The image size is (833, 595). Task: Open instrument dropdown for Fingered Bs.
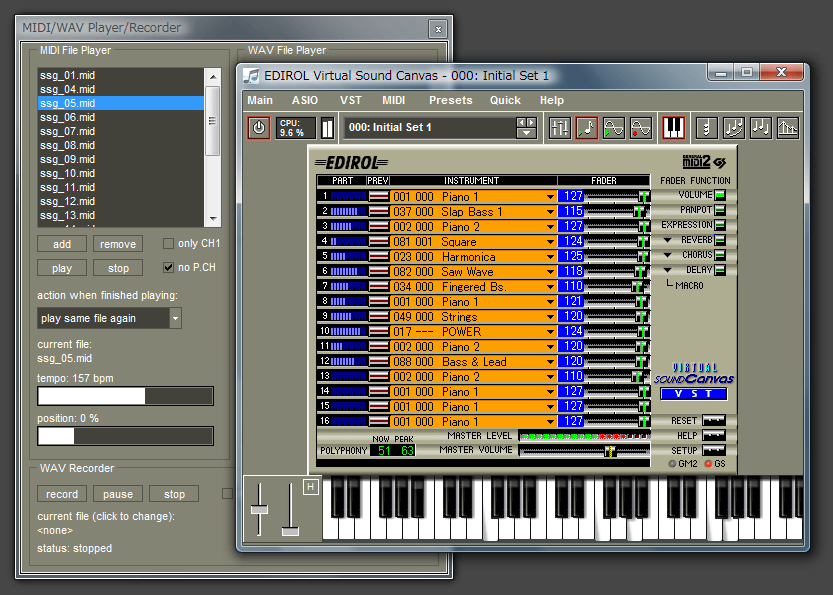(550, 287)
